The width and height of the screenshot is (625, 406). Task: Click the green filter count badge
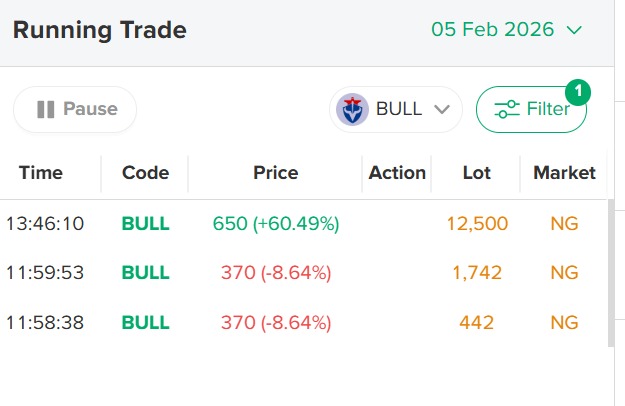[x=578, y=93]
